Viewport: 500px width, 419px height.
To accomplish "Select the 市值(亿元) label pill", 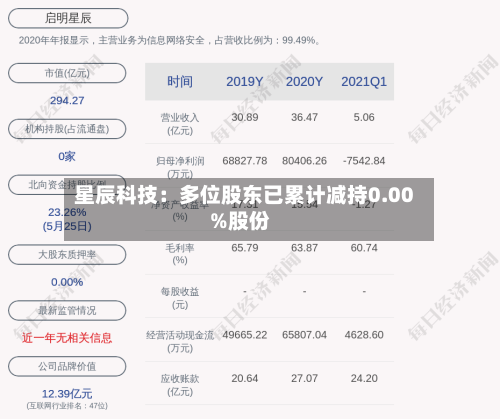I will [x=67, y=73].
